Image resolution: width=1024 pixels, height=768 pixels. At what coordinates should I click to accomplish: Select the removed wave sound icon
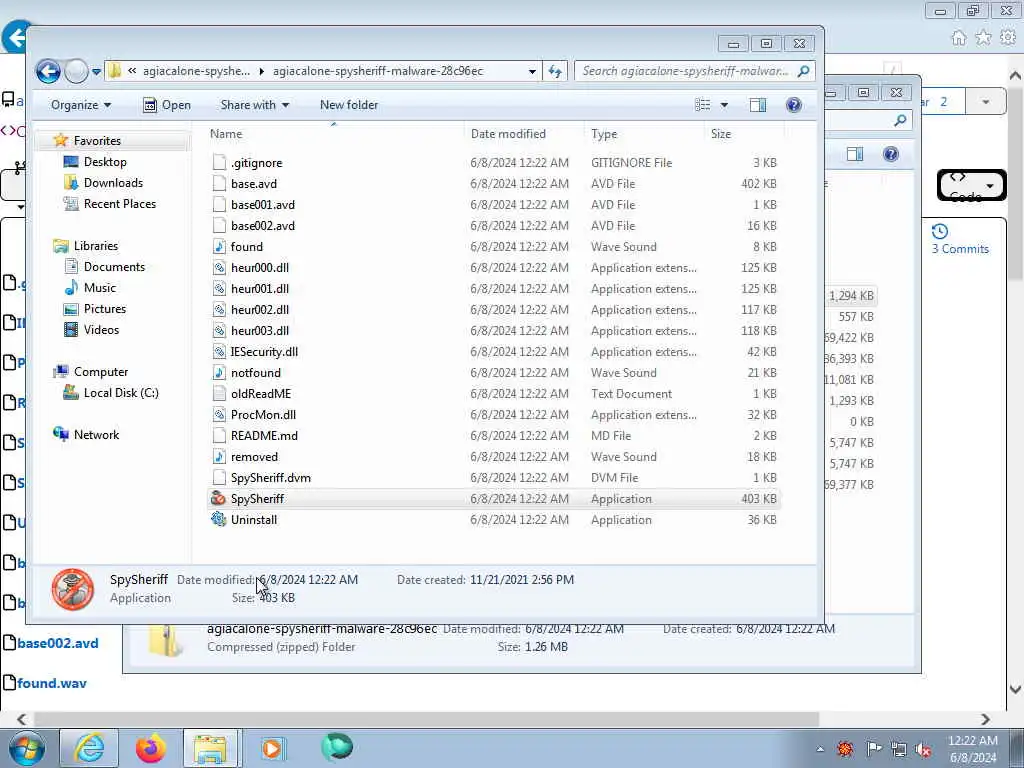click(x=219, y=456)
